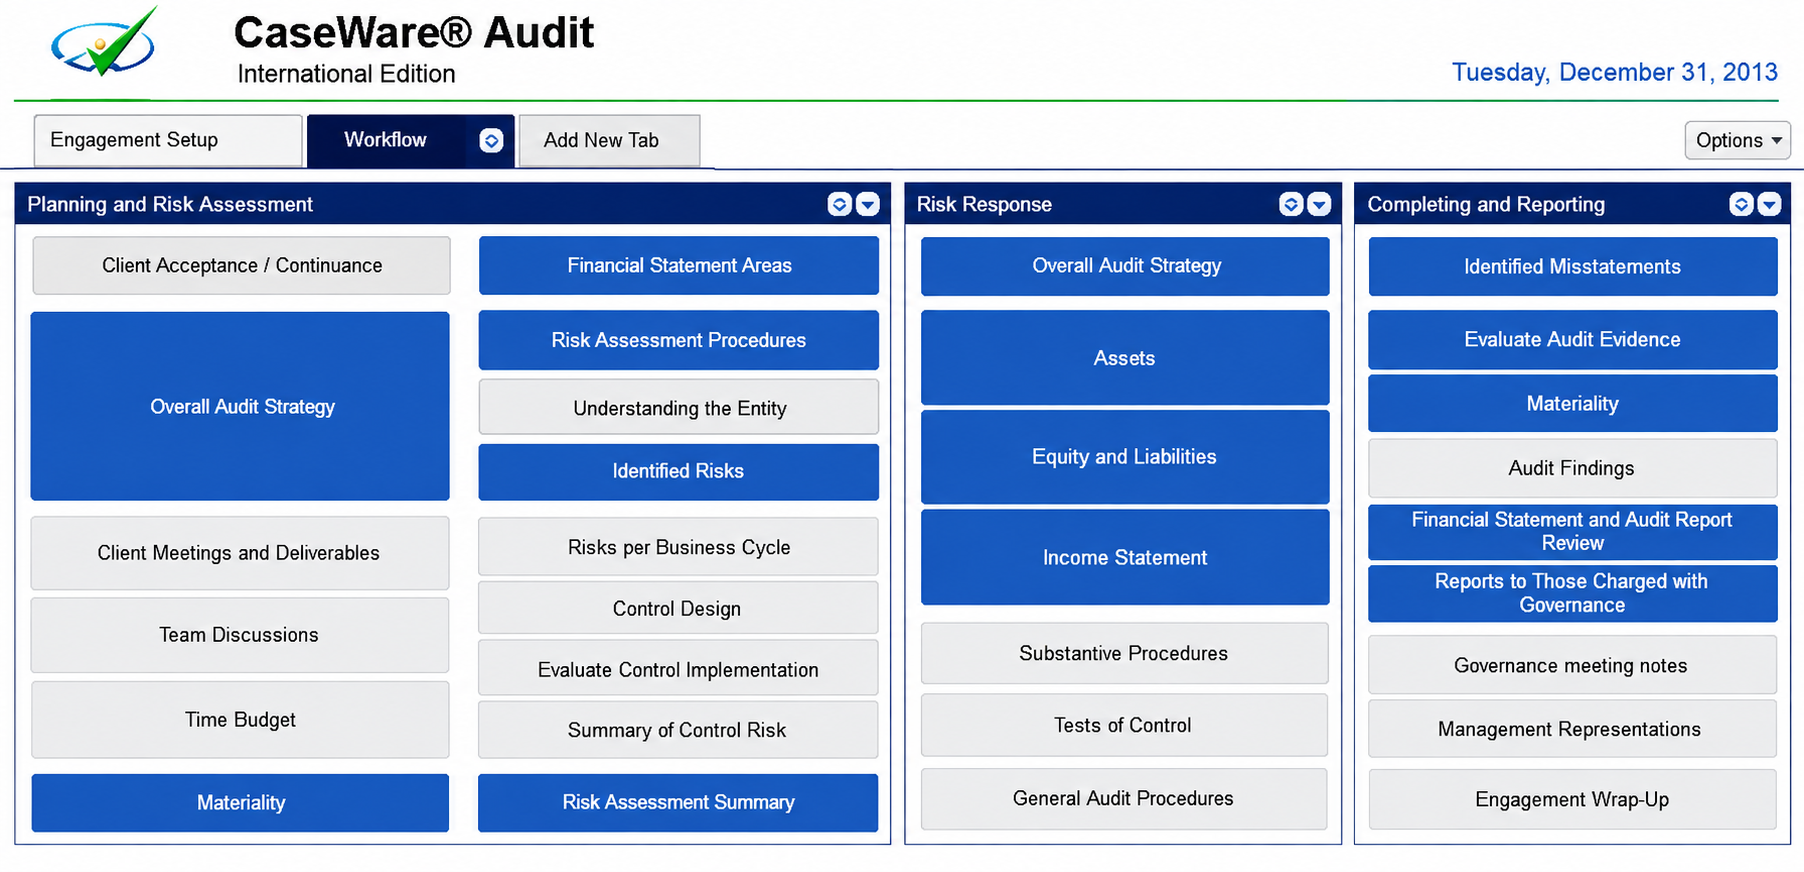Open Team Discussions
Screen dimensions: 1804x872
(x=240, y=635)
